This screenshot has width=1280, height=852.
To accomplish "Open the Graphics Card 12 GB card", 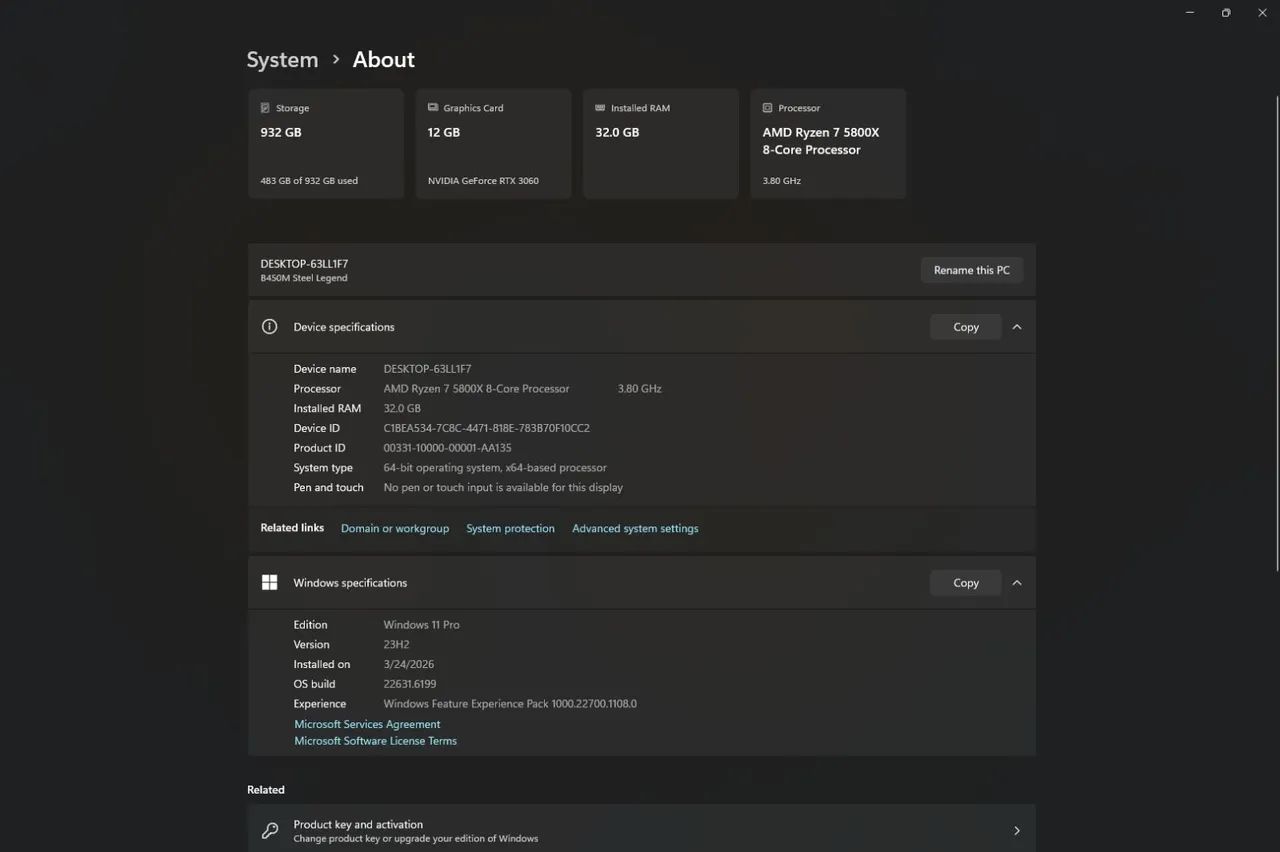I will pos(493,144).
